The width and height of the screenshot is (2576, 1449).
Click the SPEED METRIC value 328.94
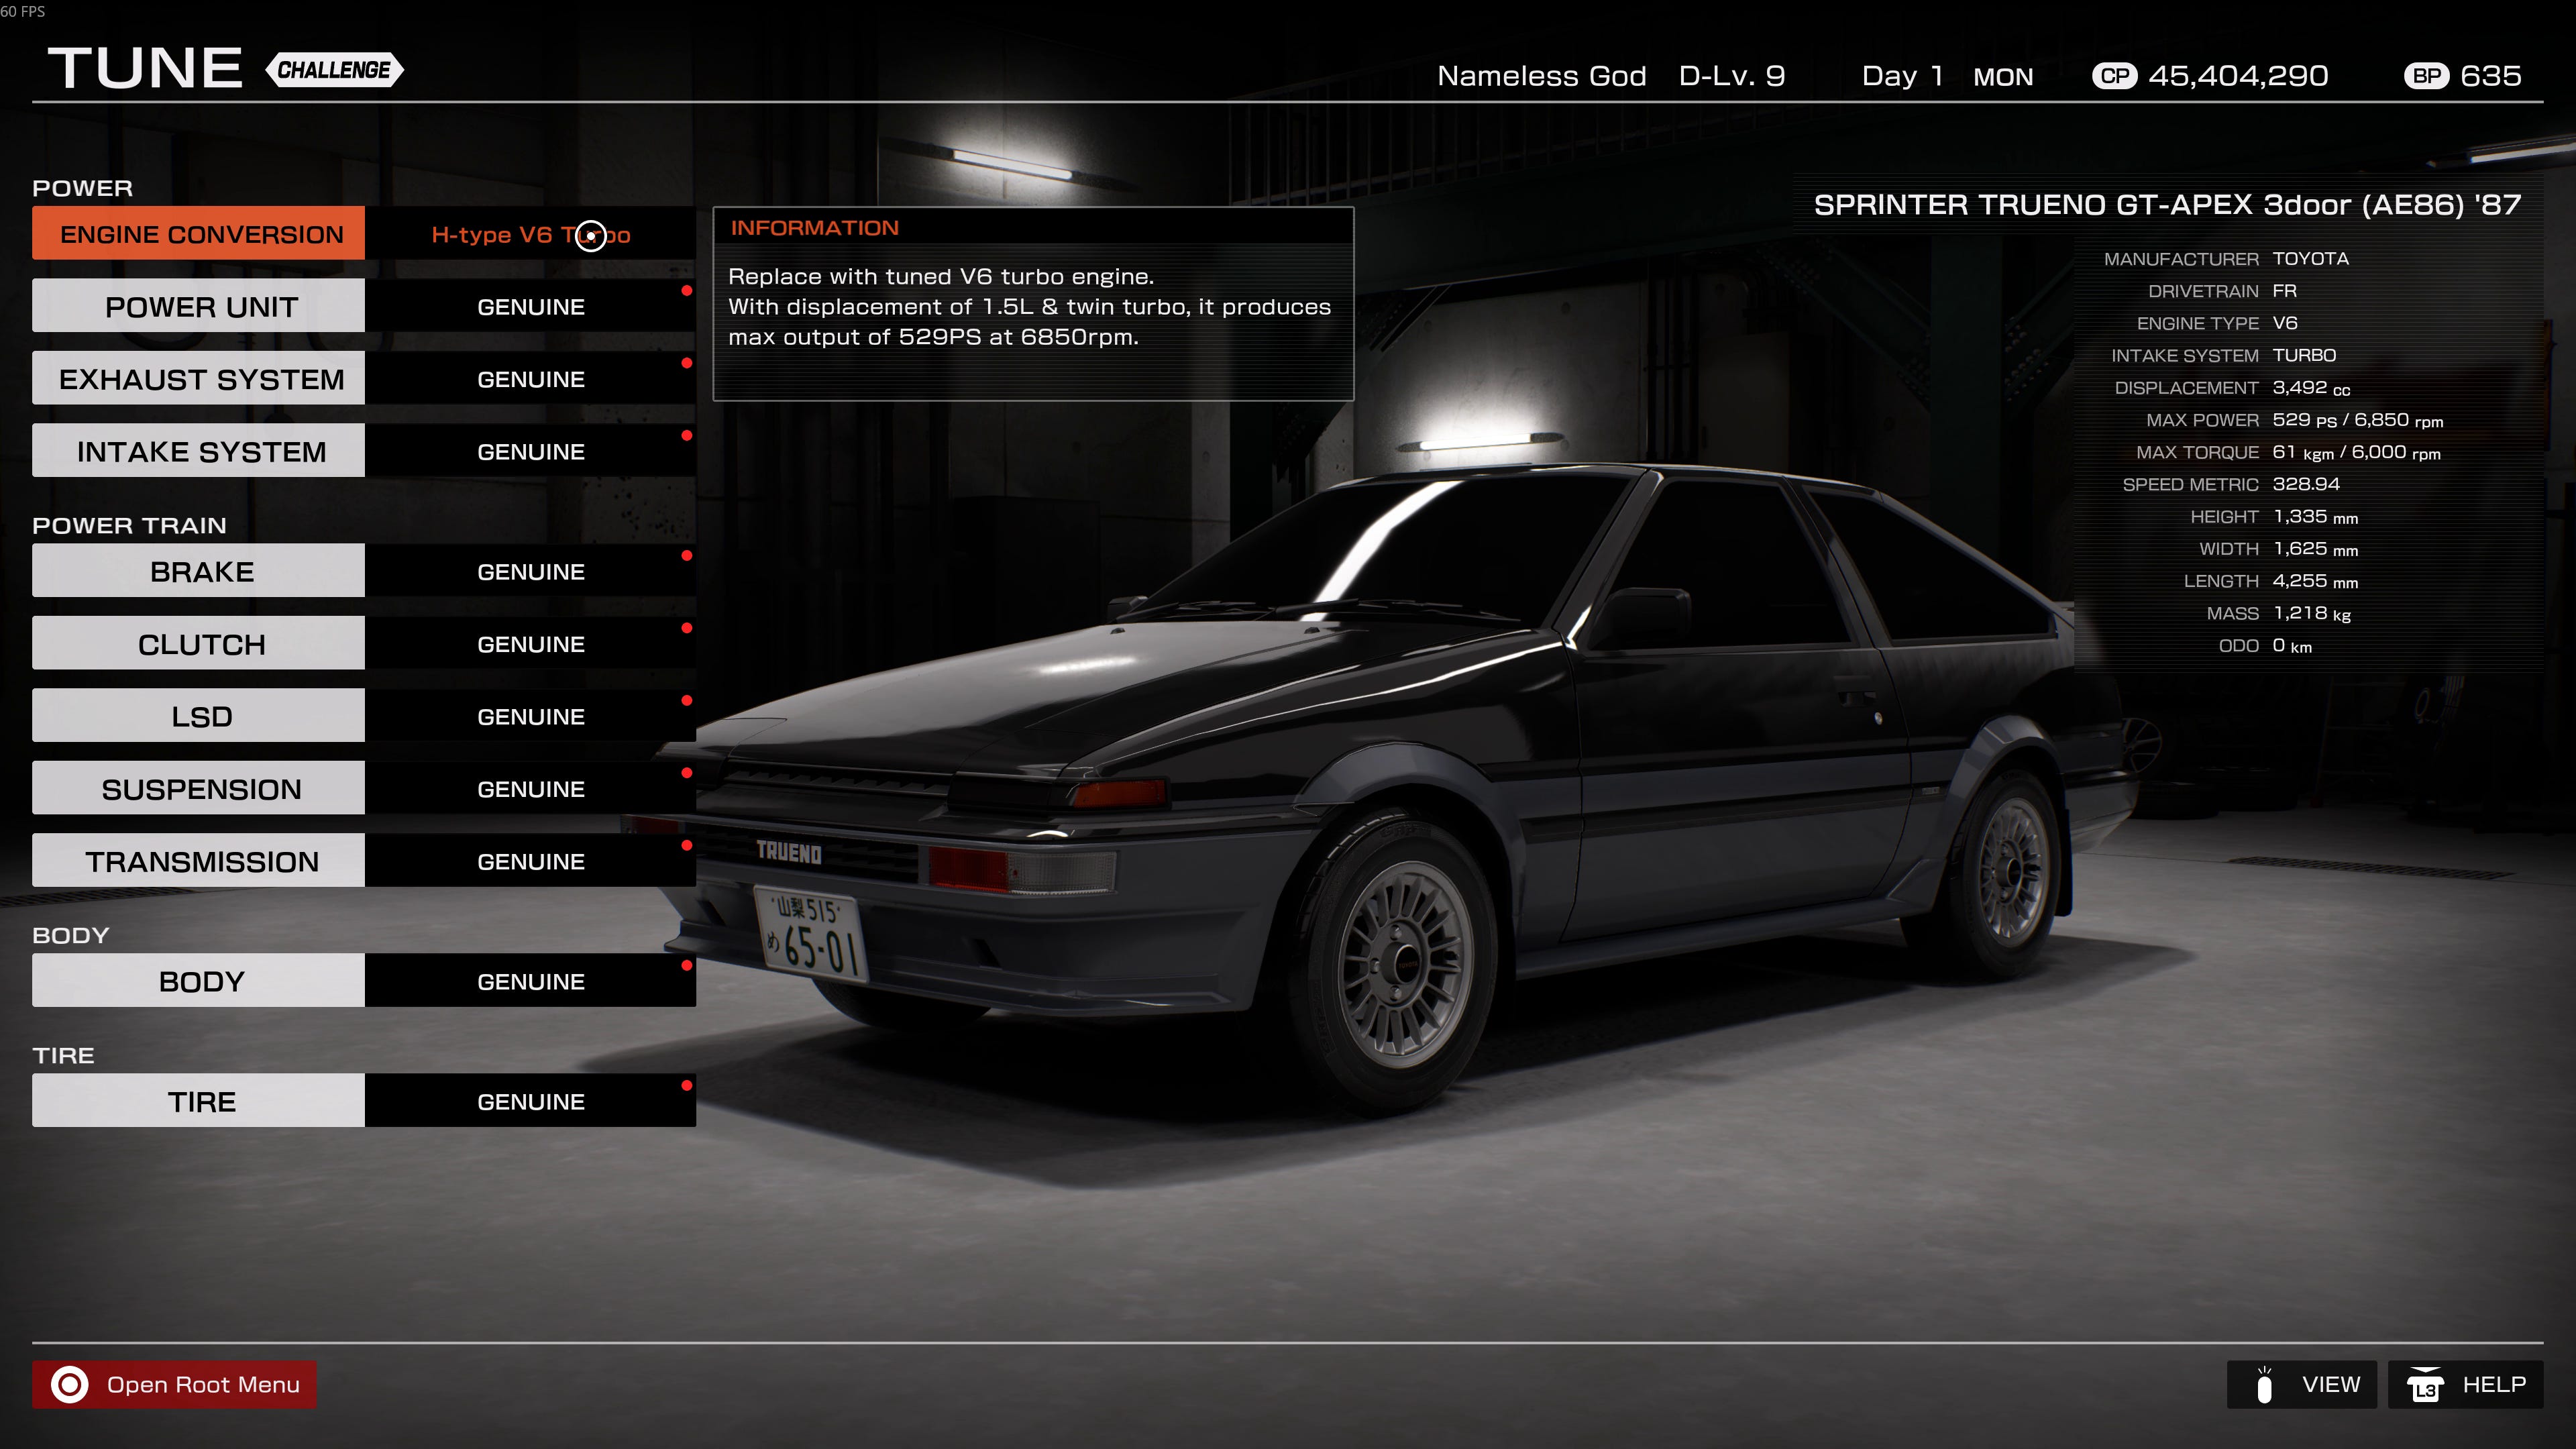coord(2306,484)
